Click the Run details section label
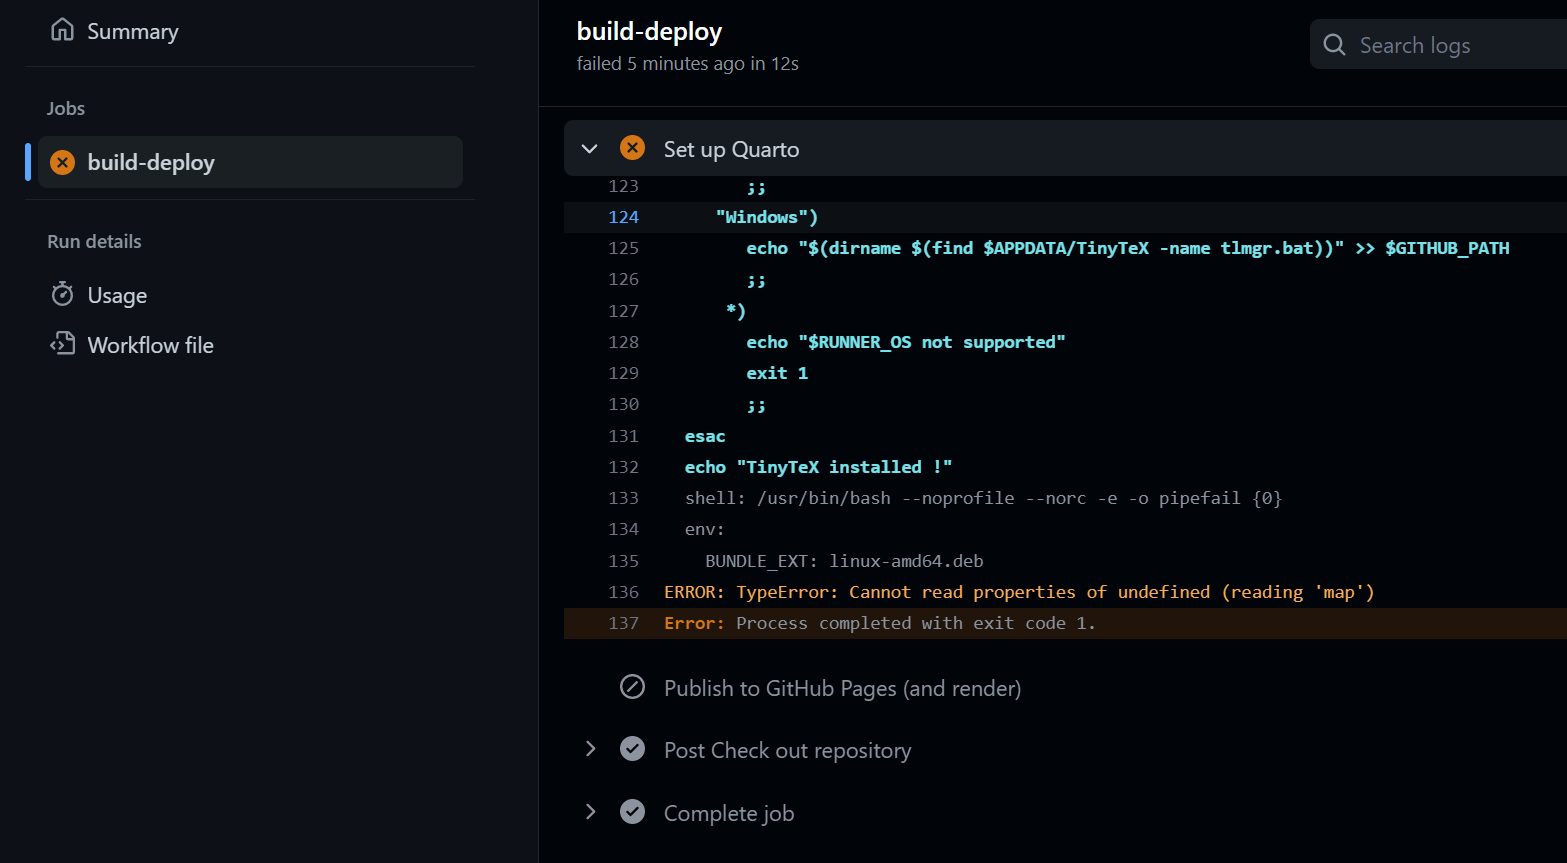Image resolution: width=1567 pixels, height=863 pixels. pos(94,241)
